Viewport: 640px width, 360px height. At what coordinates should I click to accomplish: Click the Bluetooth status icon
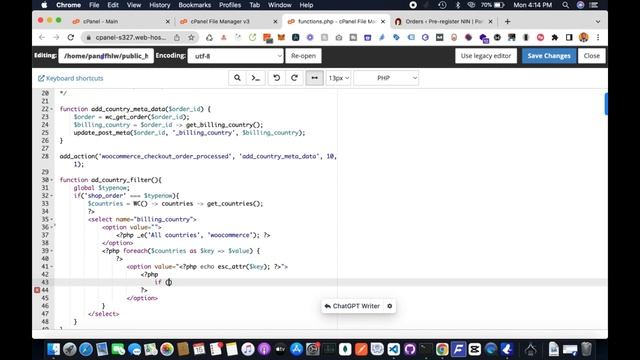coord(458,5)
